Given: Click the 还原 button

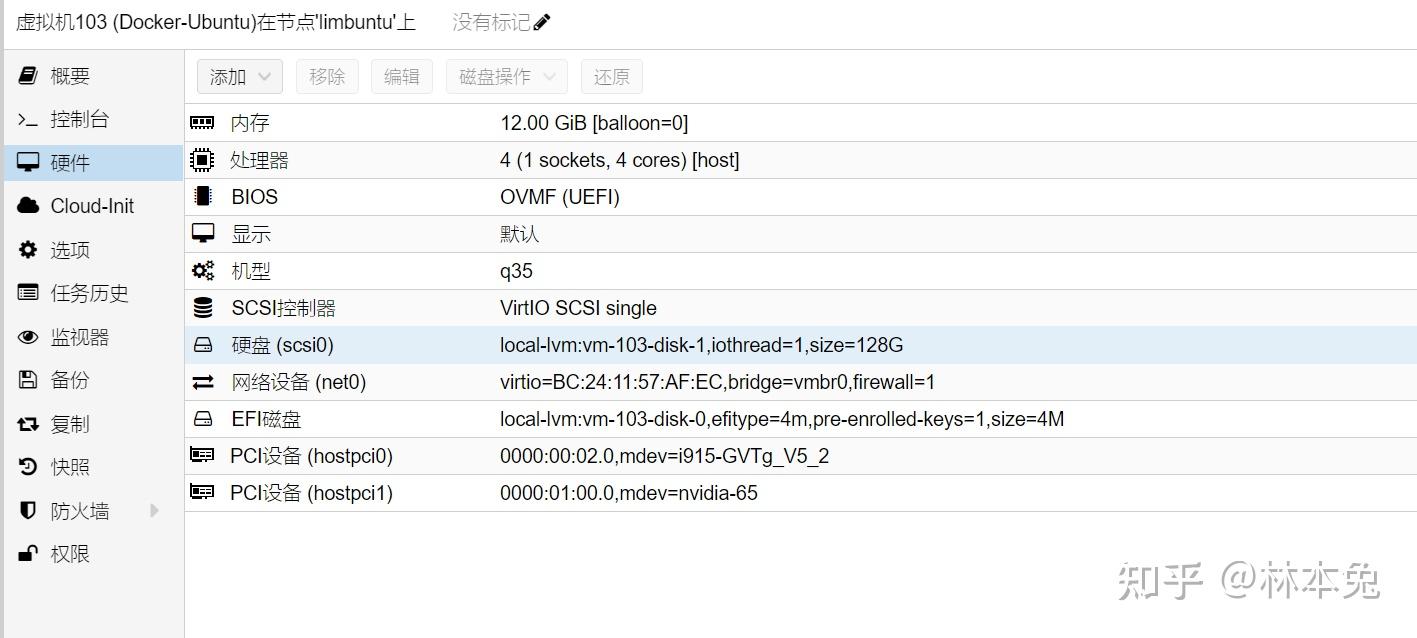Looking at the screenshot, I should tap(611, 76).
